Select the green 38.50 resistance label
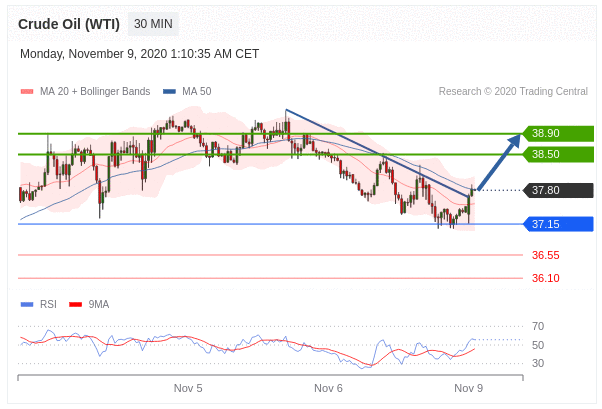Screen dimensions: 602x409 (x=558, y=154)
